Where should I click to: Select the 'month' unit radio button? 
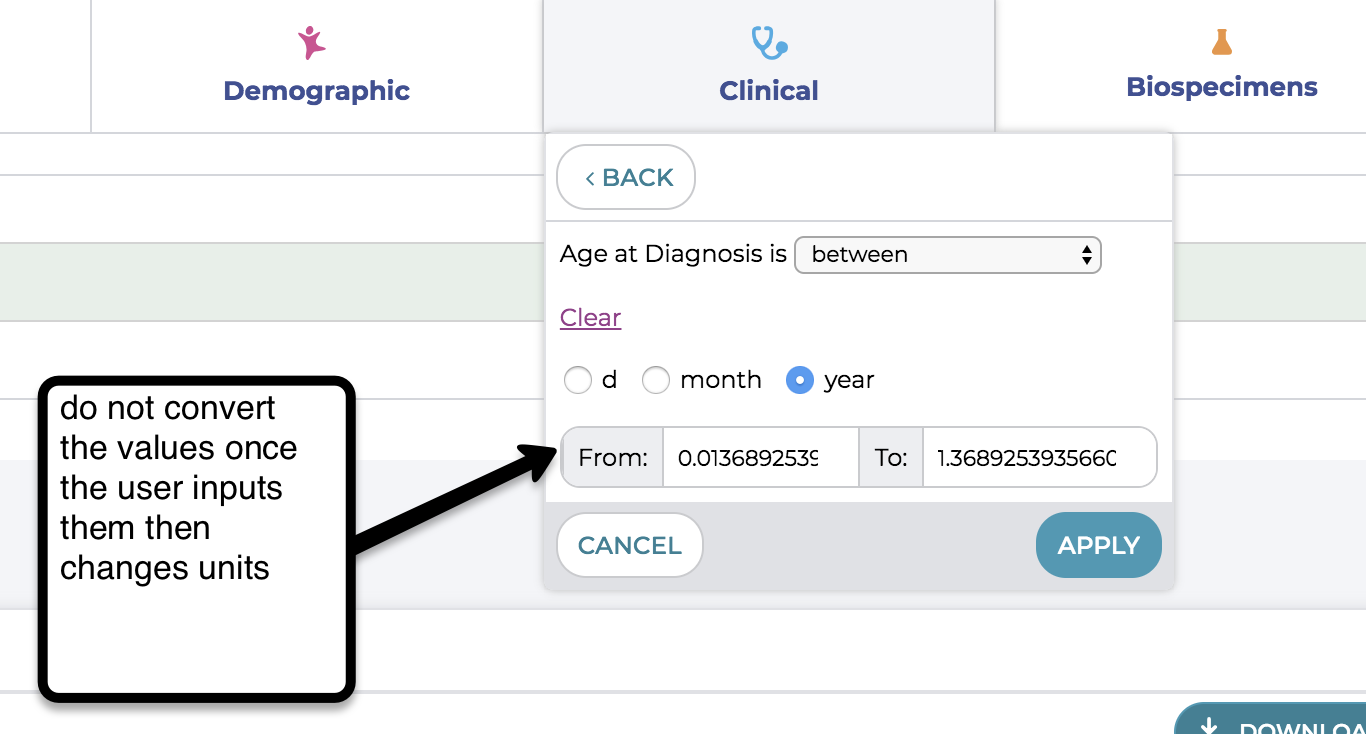[x=656, y=380]
